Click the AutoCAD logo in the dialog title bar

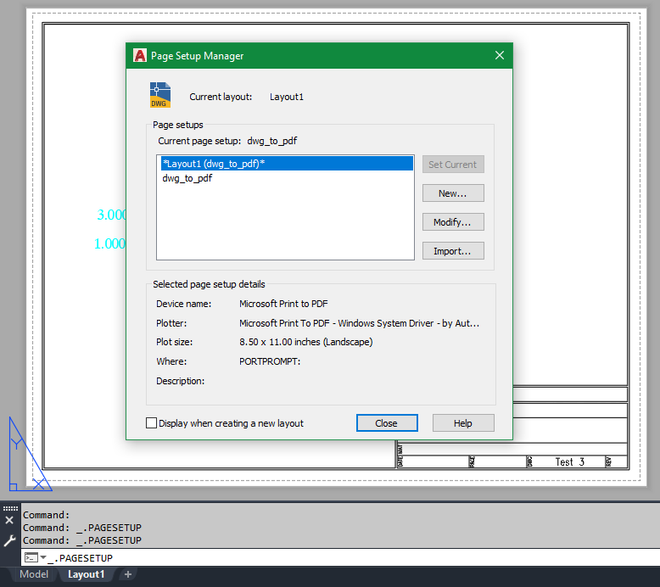point(140,55)
